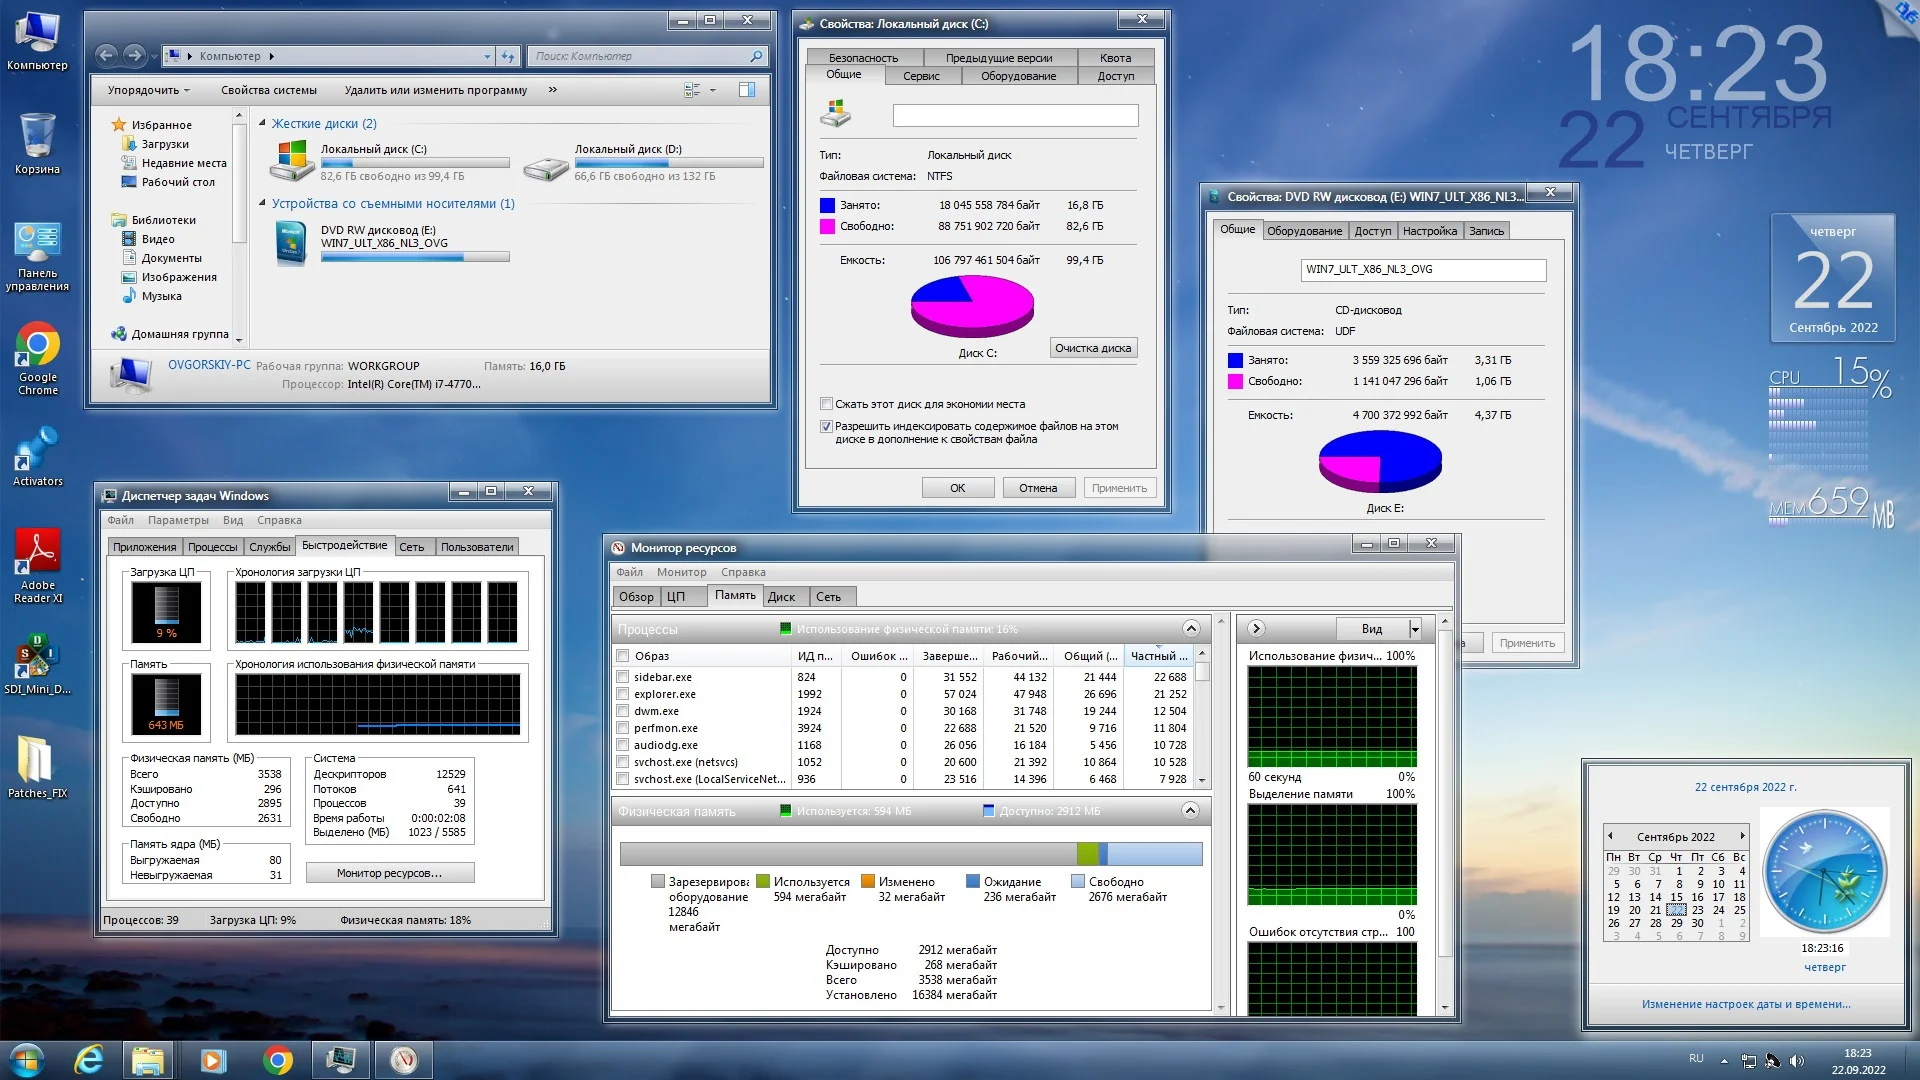Collapse the Процессы section in Resource Monitor

point(1190,629)
